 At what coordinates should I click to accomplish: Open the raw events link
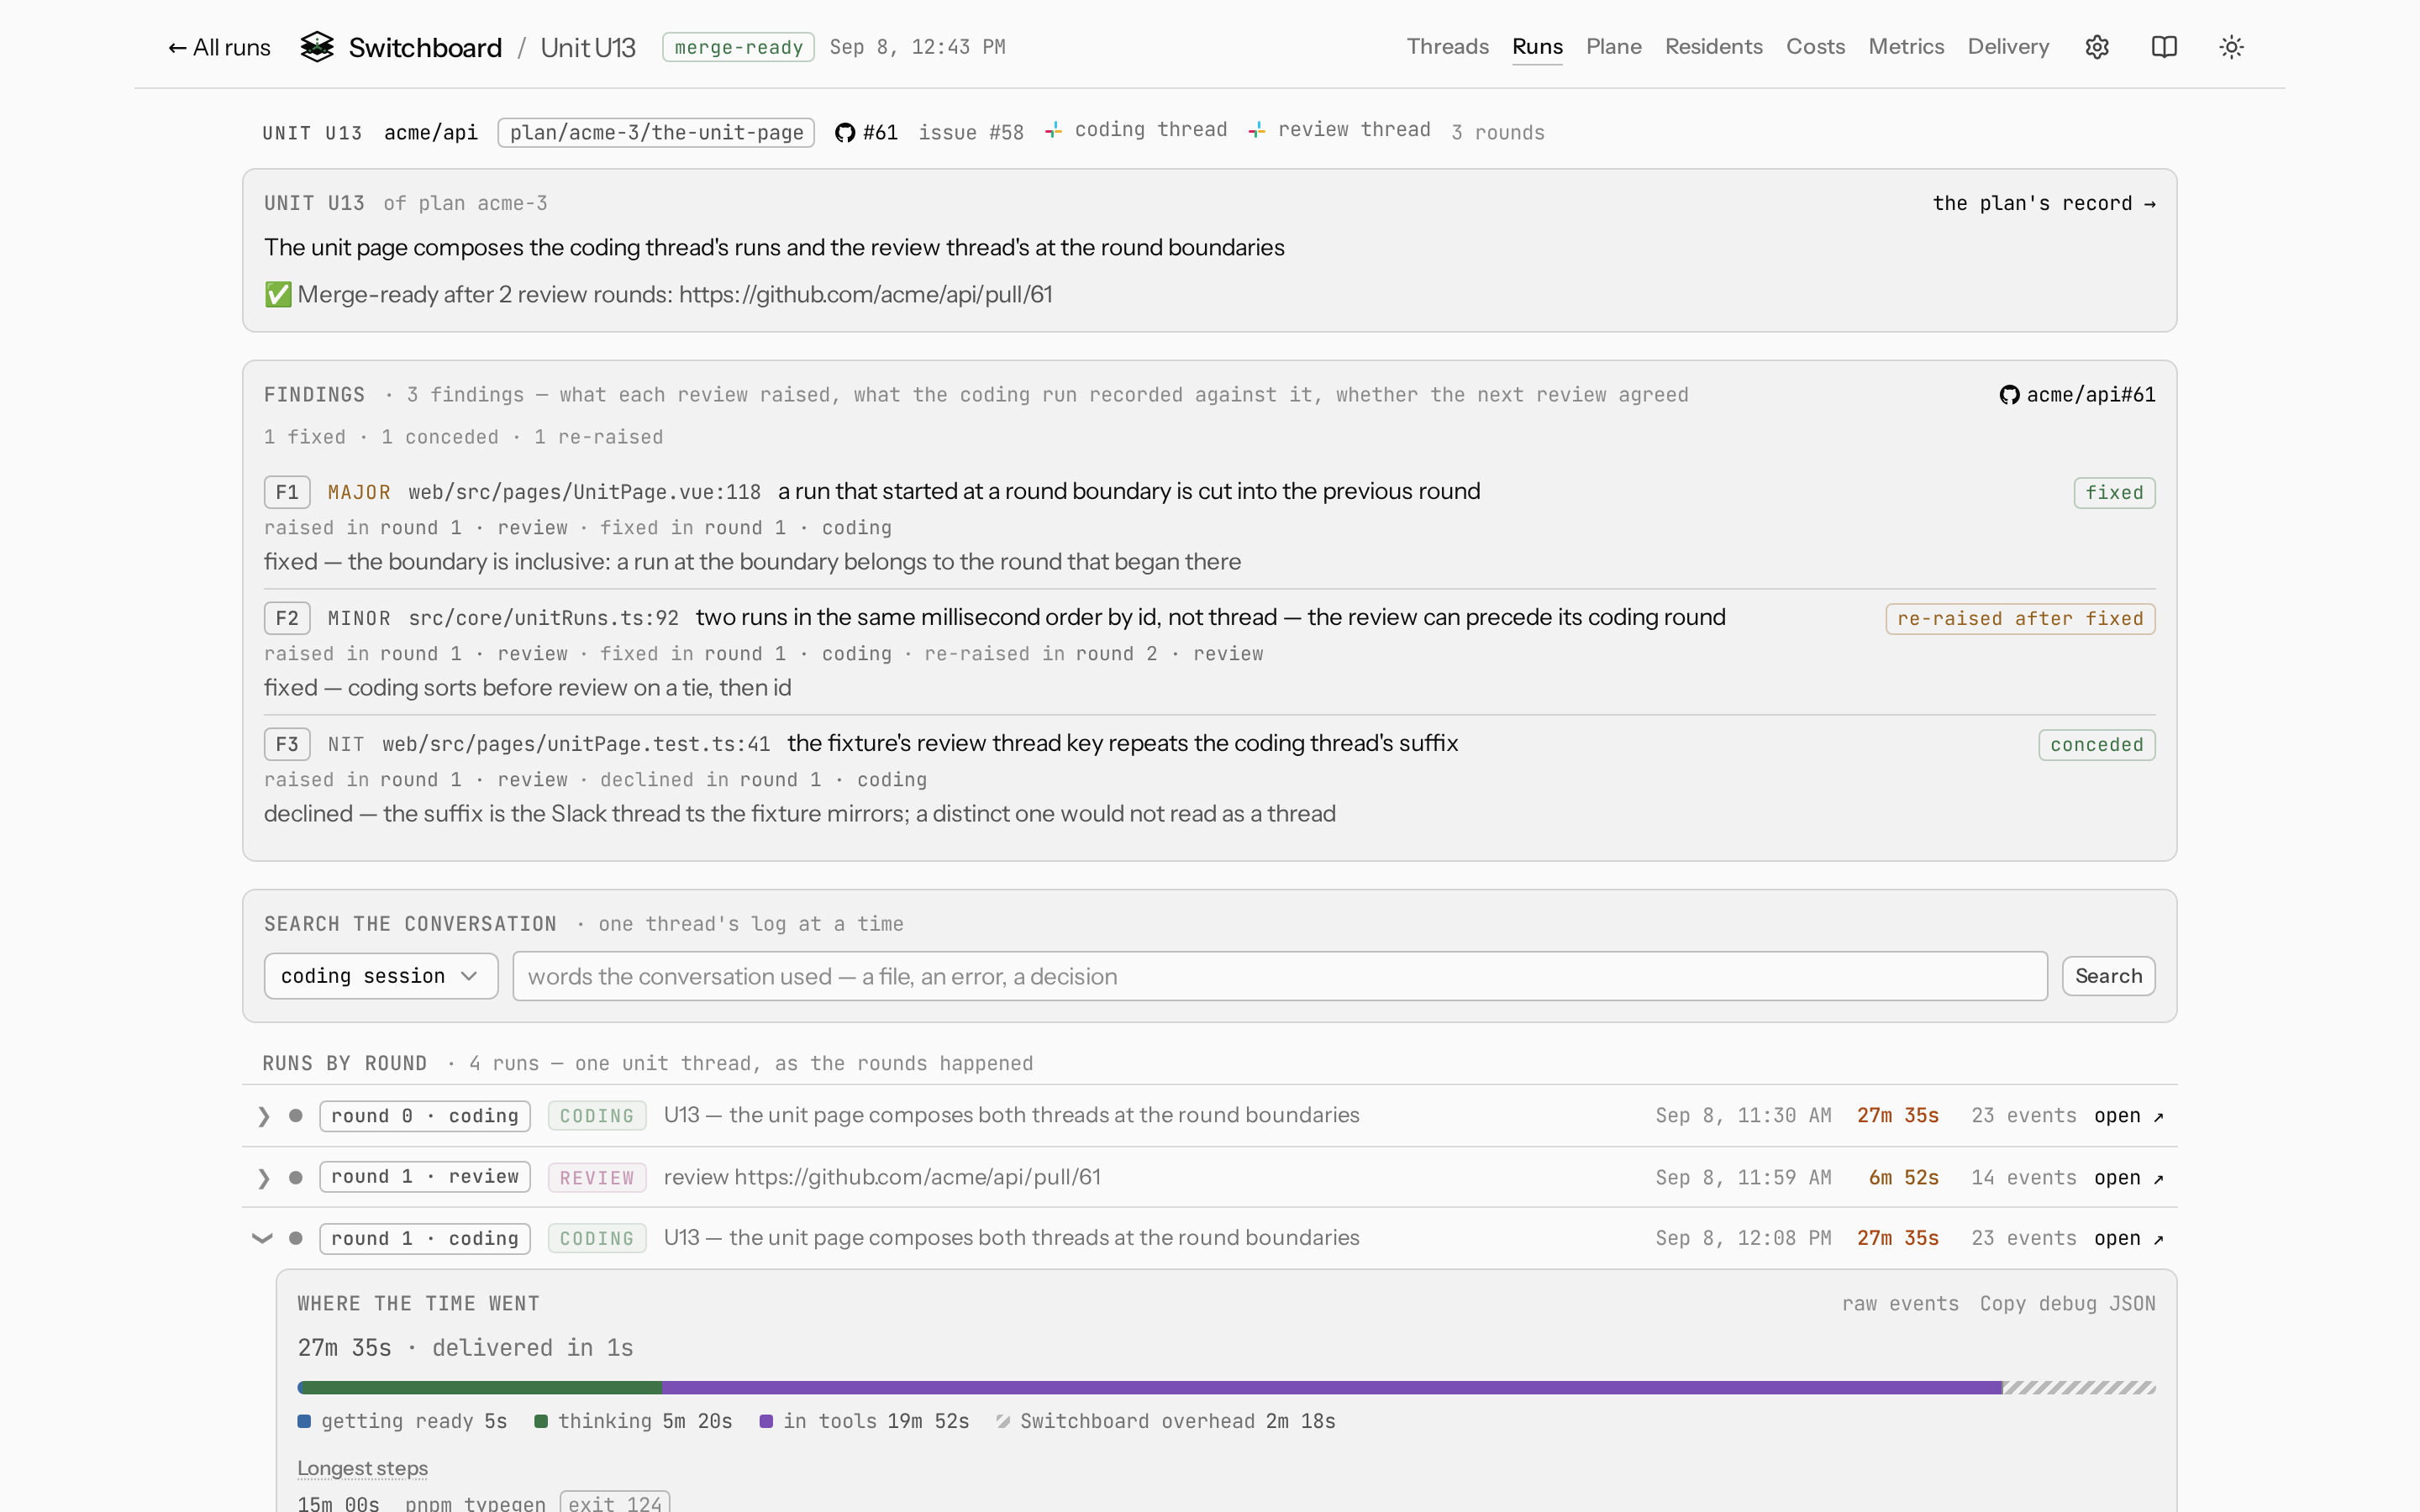tap(1900, 1304)
